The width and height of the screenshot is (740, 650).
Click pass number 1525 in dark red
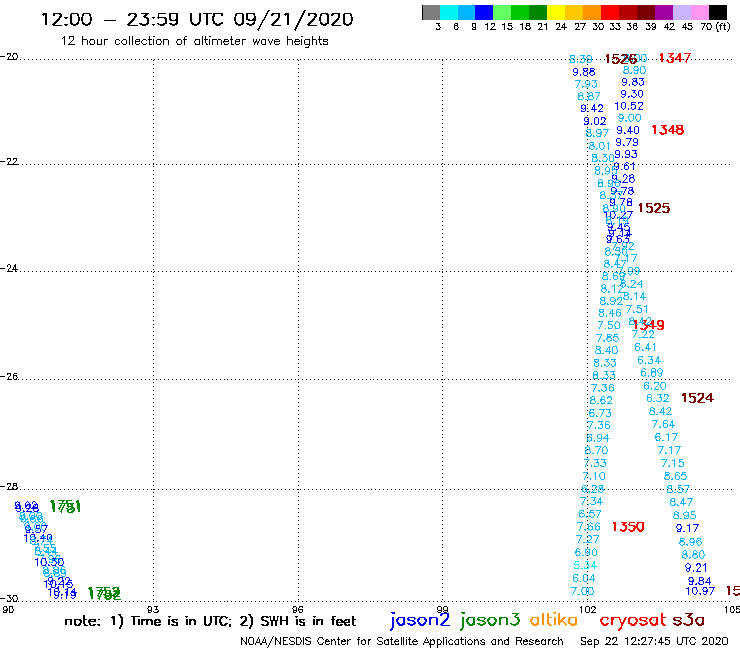click(654, 208)
